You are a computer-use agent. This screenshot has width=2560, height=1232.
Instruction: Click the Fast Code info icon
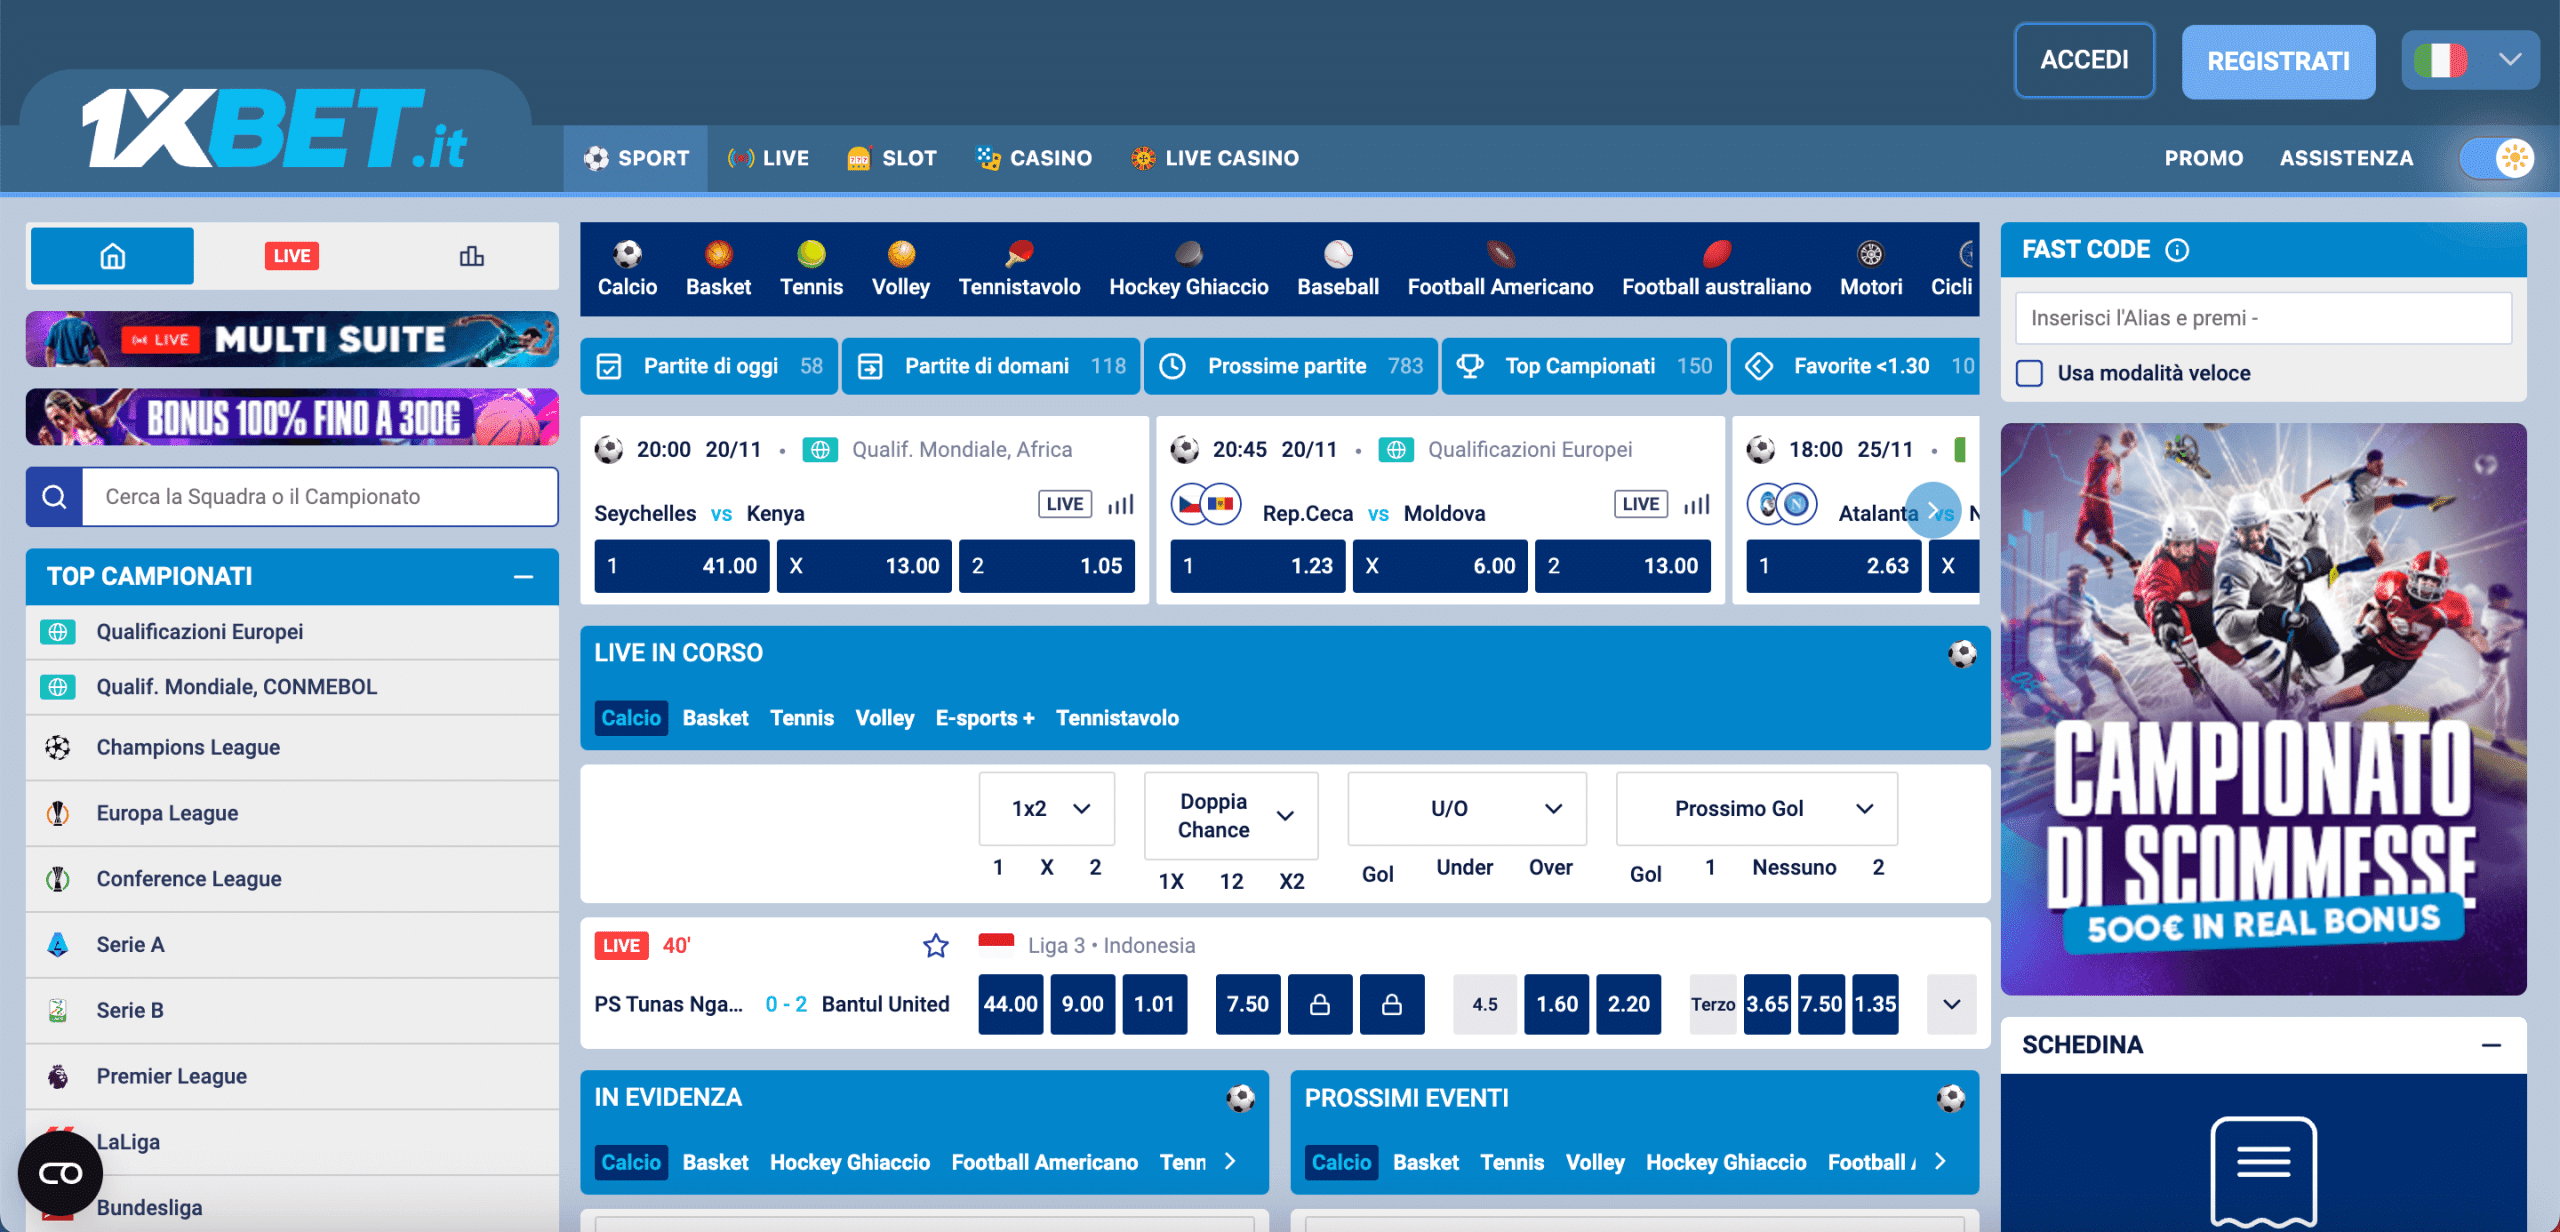[x=2177, y=250]
